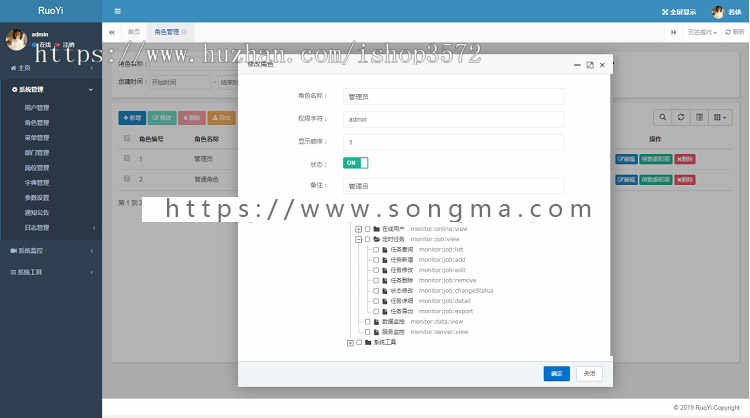
Task: Check the 任务查询 permission checkbox
Action: pyautogui.click(x=376, y=250)
